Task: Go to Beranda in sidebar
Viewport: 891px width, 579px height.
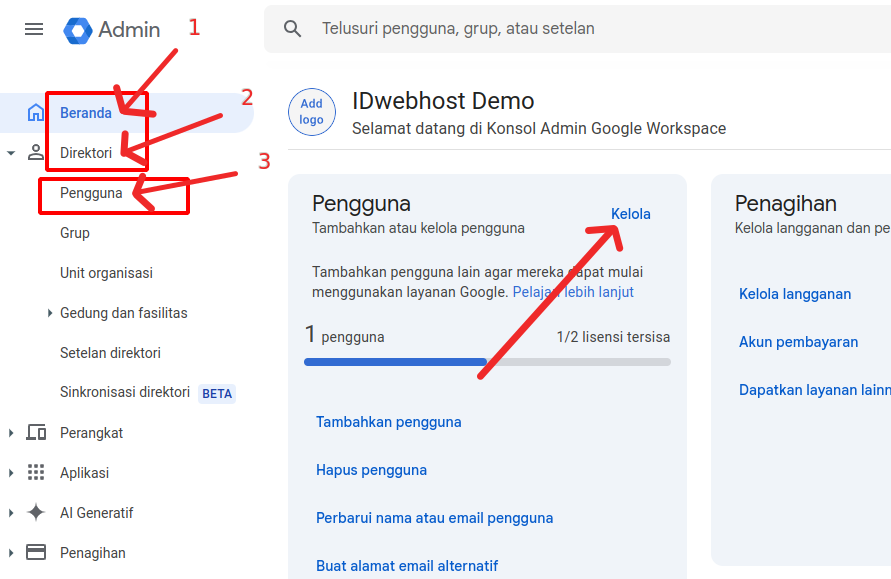Action: [x=86, y=113]
